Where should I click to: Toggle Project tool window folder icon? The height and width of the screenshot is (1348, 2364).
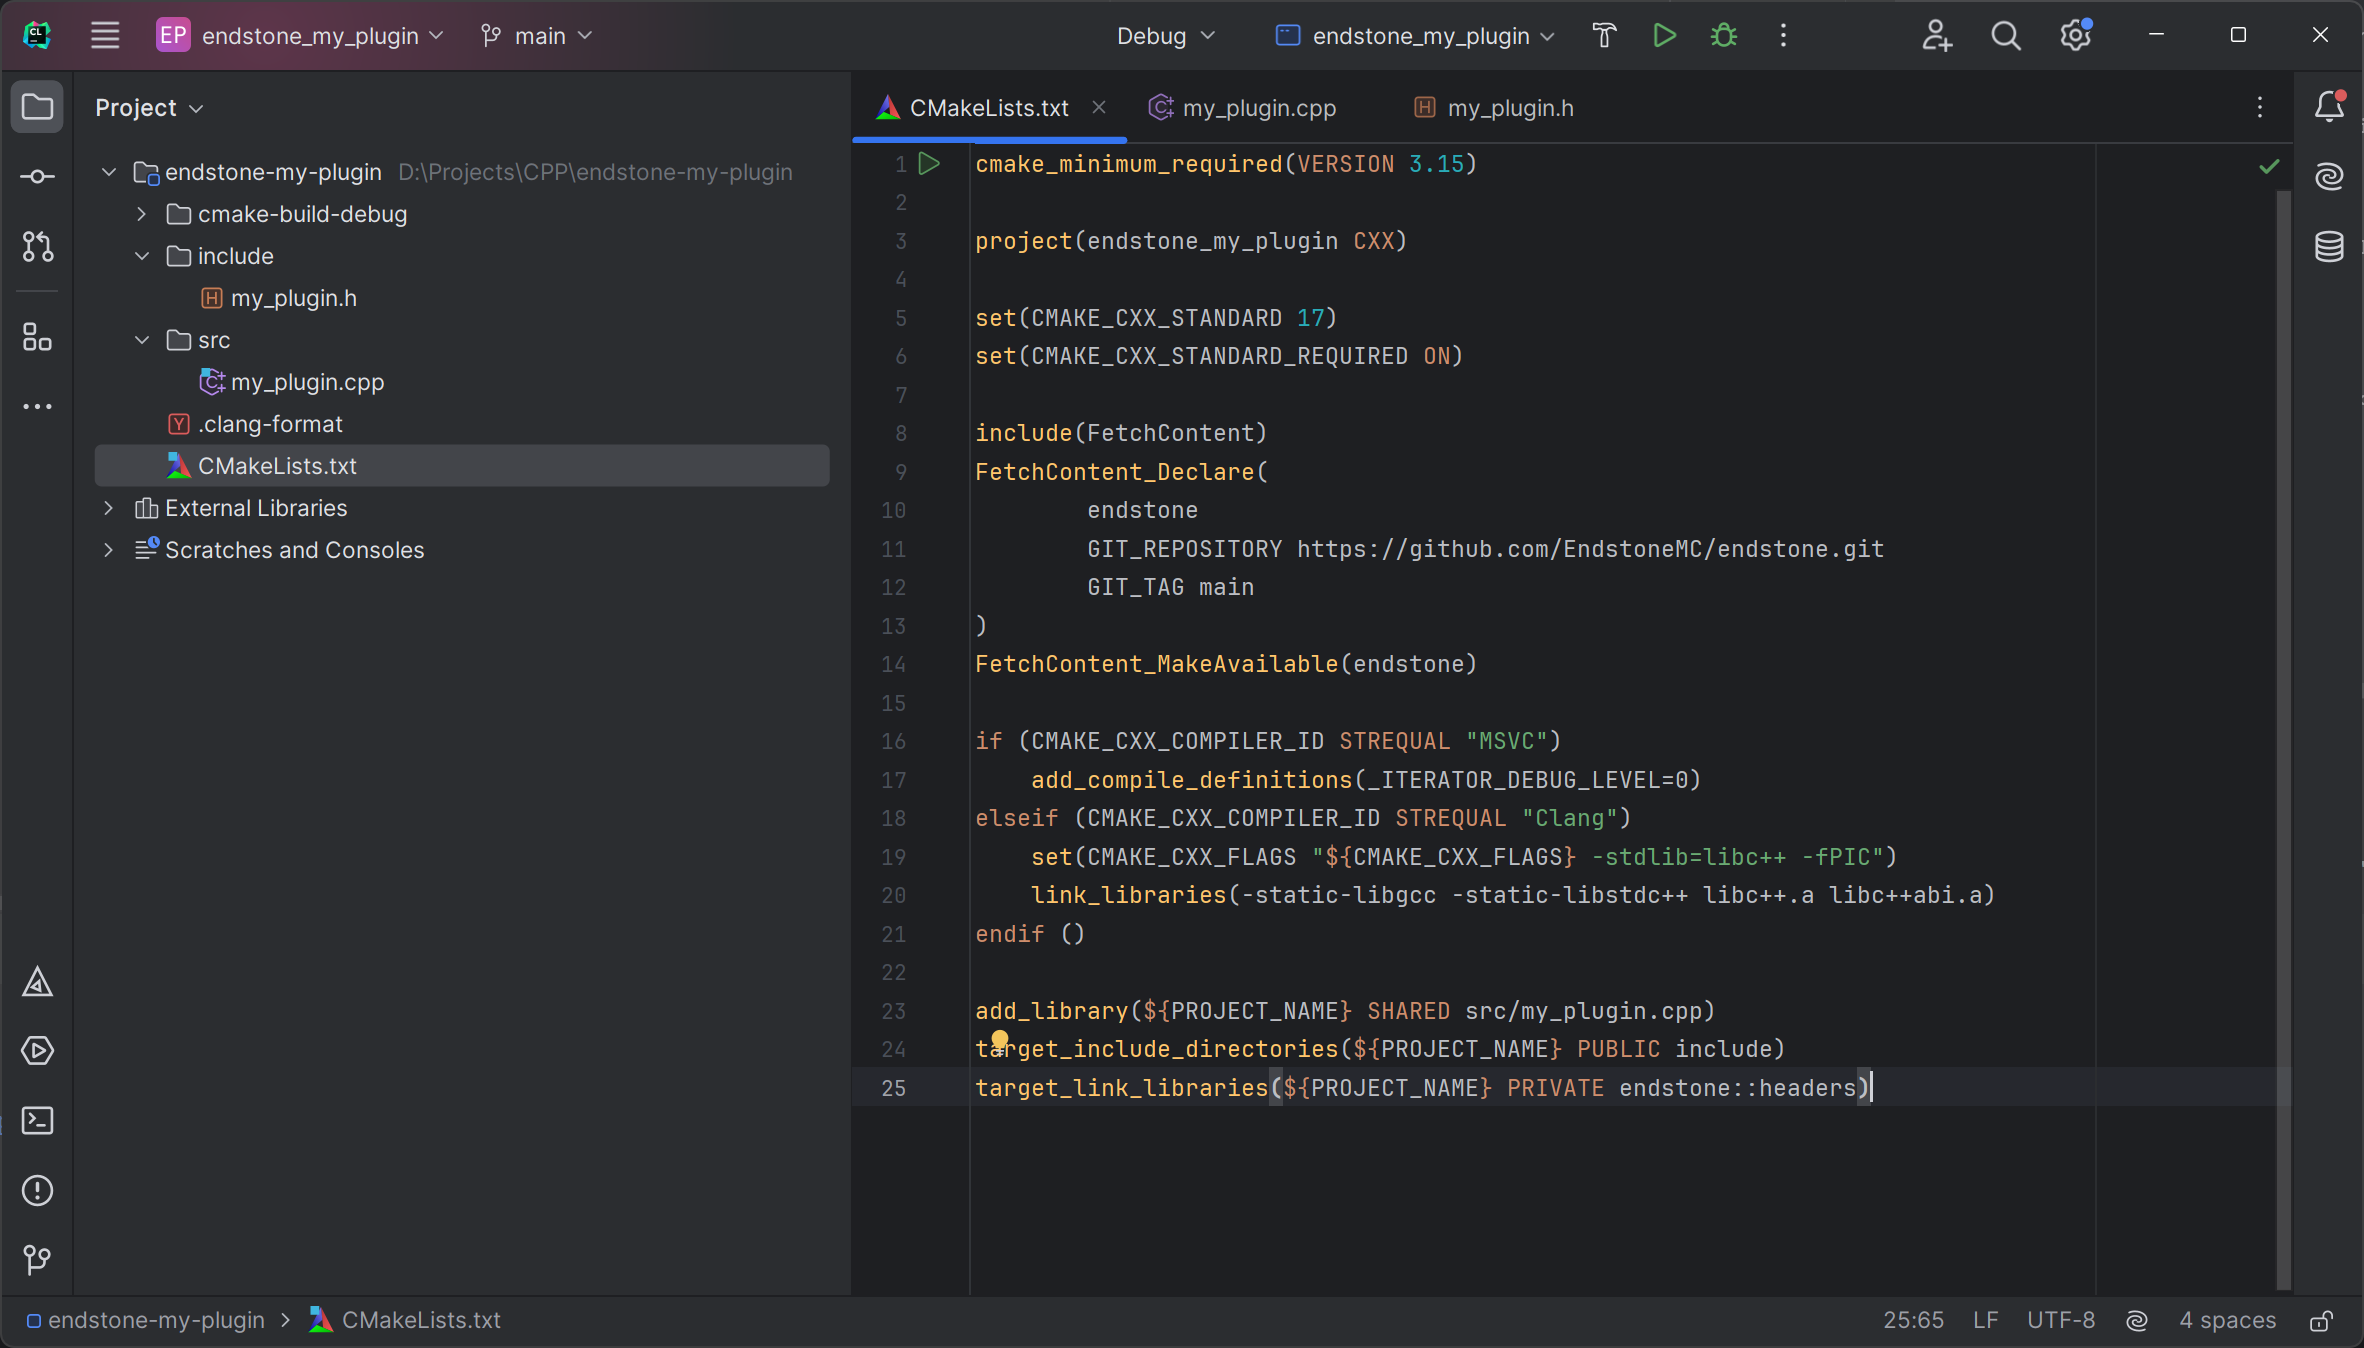37,107
